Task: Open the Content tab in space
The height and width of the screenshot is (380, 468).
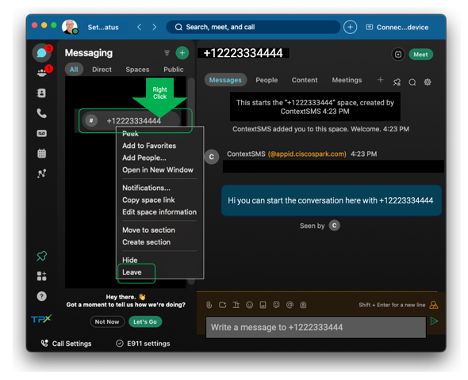Action: click(x=304, y=80)
